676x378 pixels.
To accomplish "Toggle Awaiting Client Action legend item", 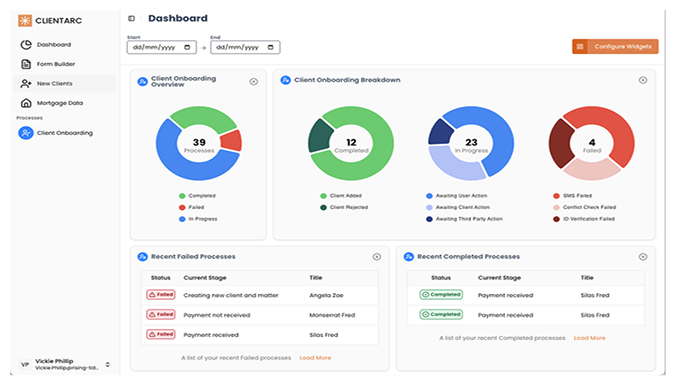I will (458, 207).
